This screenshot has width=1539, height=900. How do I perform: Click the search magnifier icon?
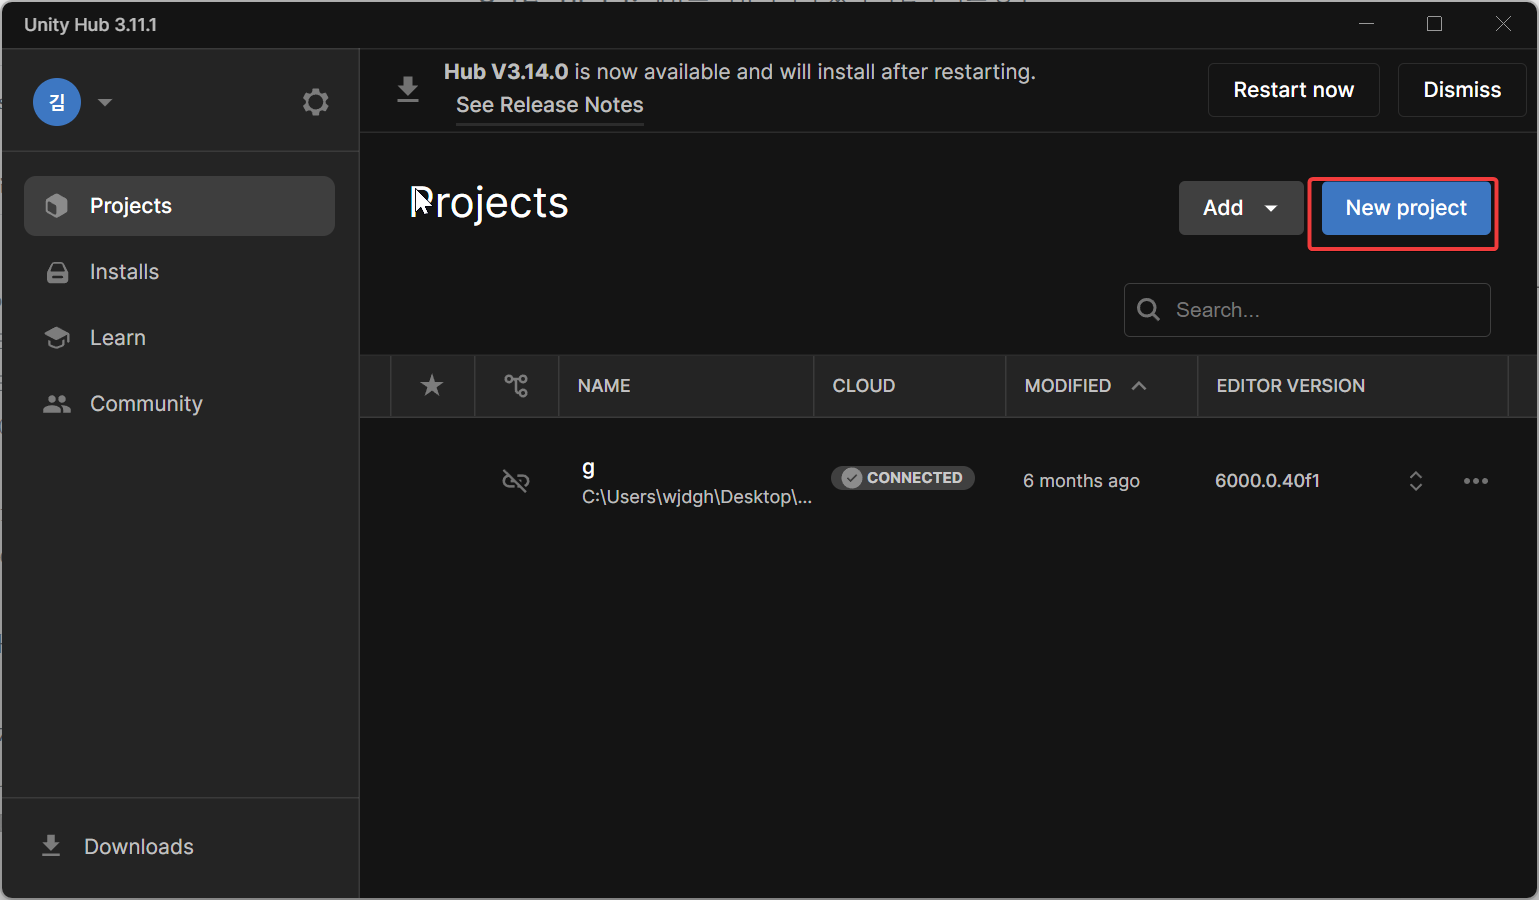click(x=1149, y=310)
